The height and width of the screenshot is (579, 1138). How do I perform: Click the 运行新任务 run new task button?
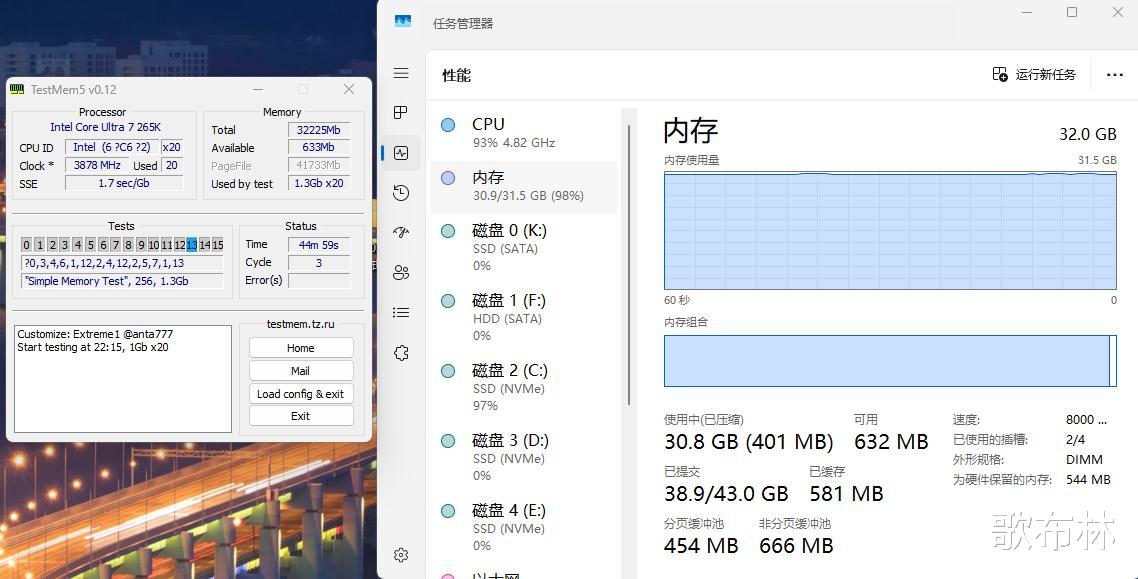1034,74
